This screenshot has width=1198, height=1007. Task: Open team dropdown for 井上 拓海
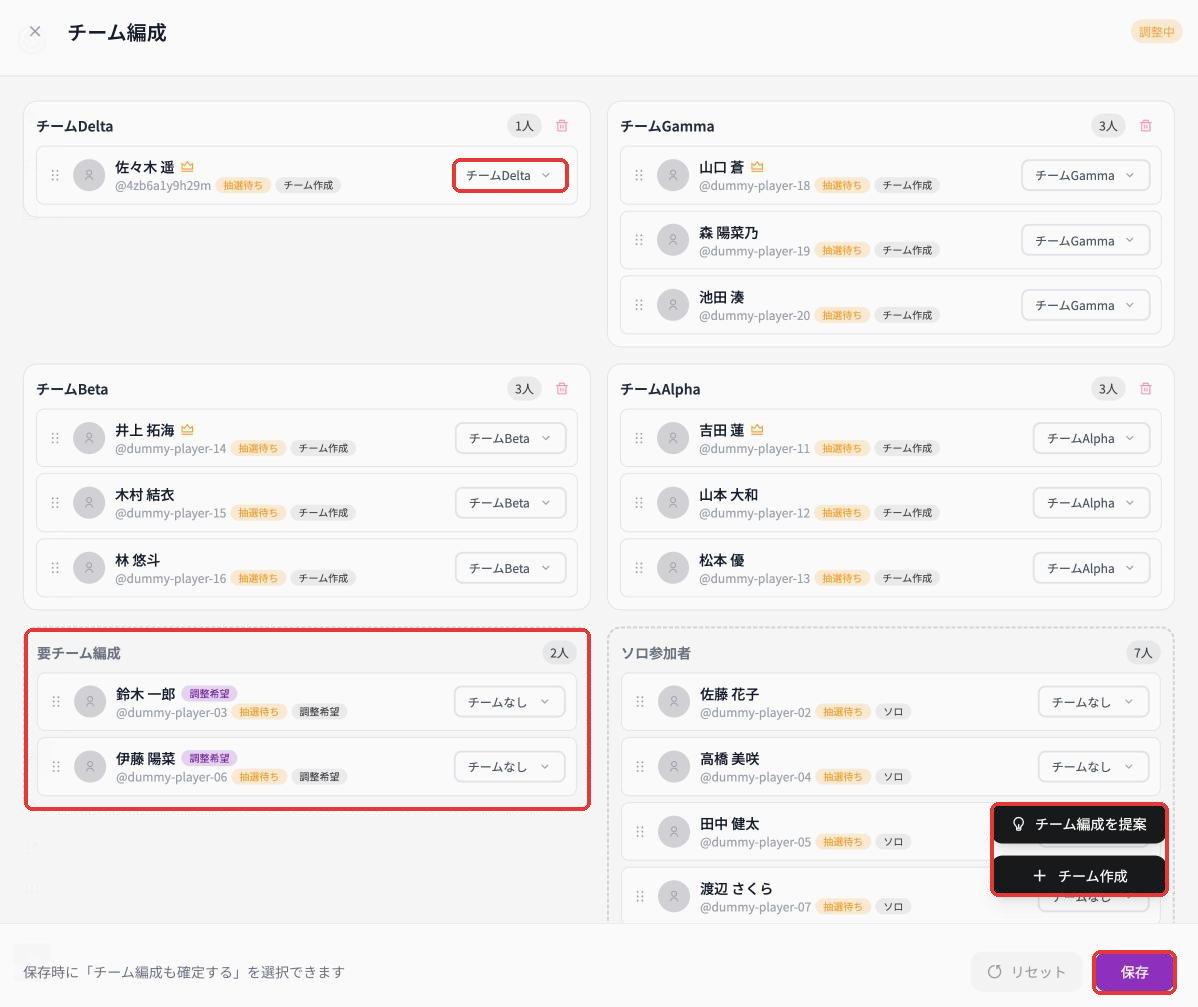[510, 439]
